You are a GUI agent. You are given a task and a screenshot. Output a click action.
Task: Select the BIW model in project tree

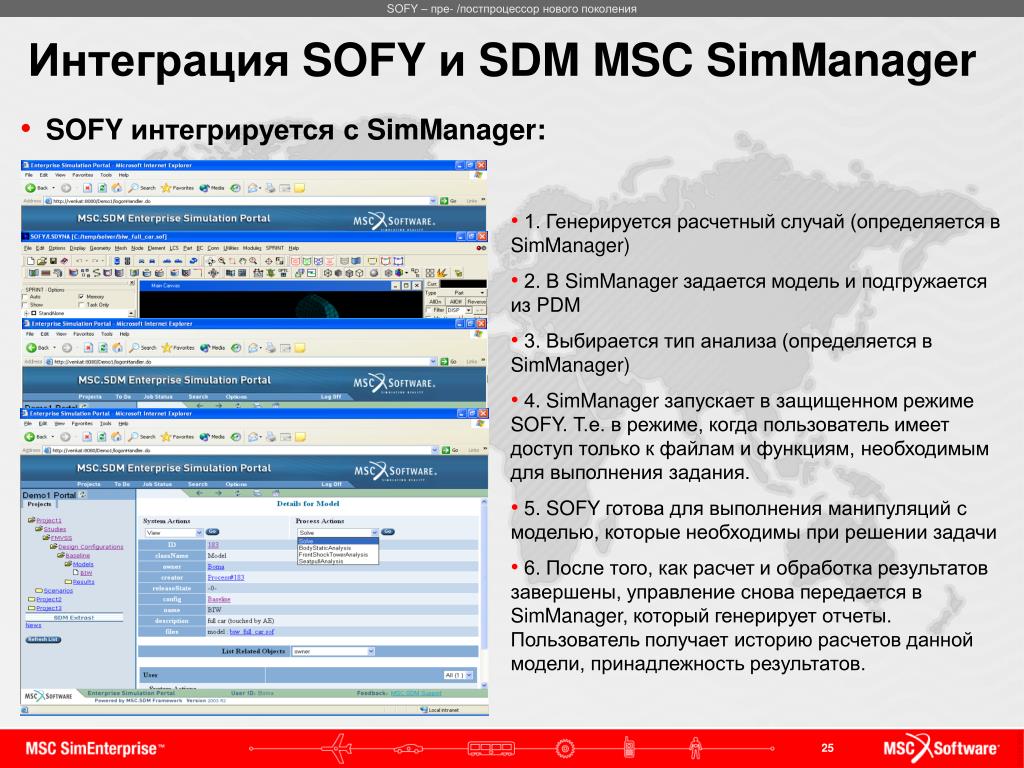[86, 573]
